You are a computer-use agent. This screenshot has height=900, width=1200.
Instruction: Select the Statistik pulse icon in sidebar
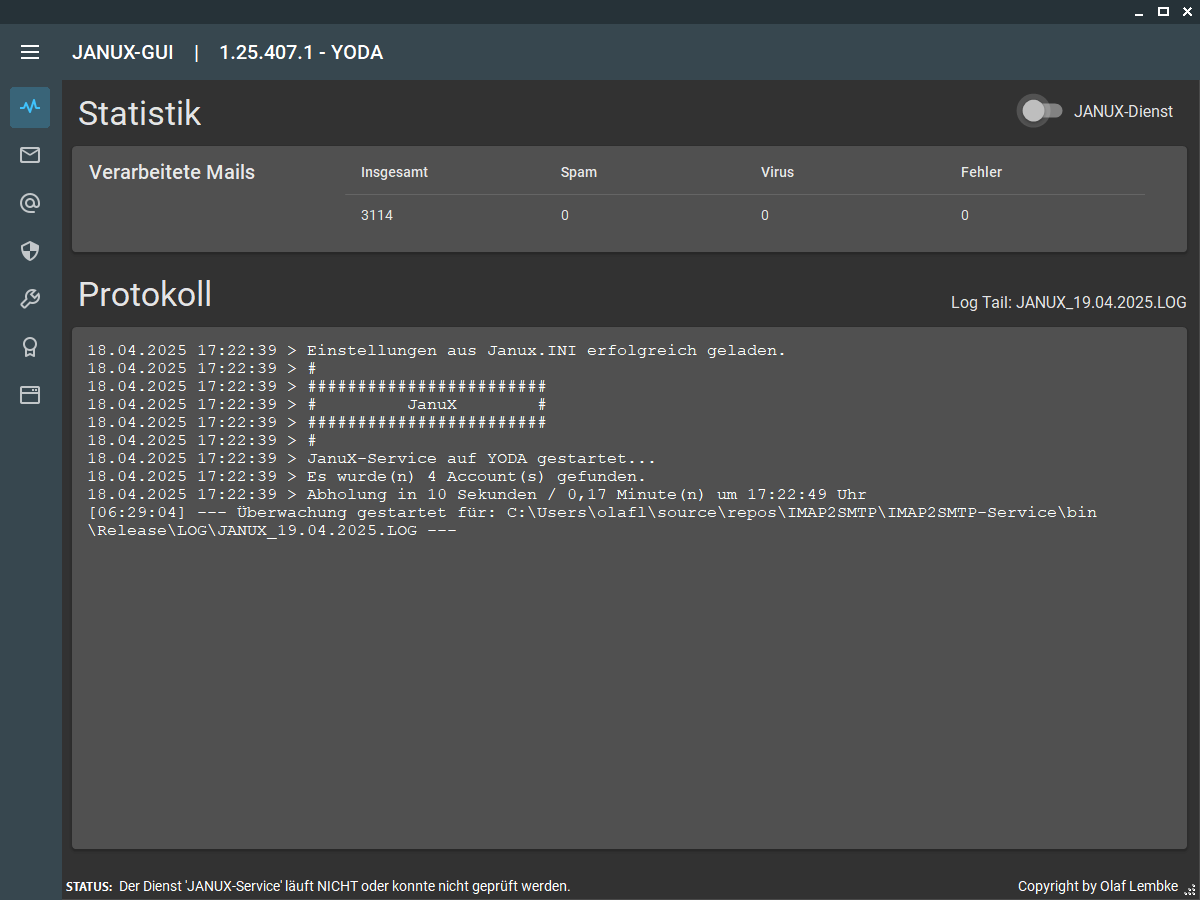[x=30, y=107]
